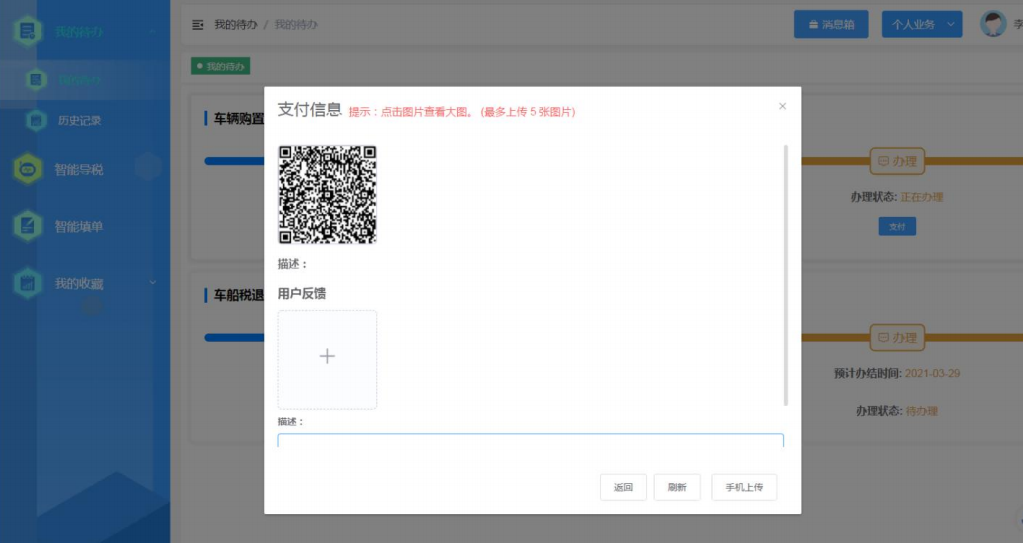
Task: Click the 刷新 button
Action: point(677,487)
